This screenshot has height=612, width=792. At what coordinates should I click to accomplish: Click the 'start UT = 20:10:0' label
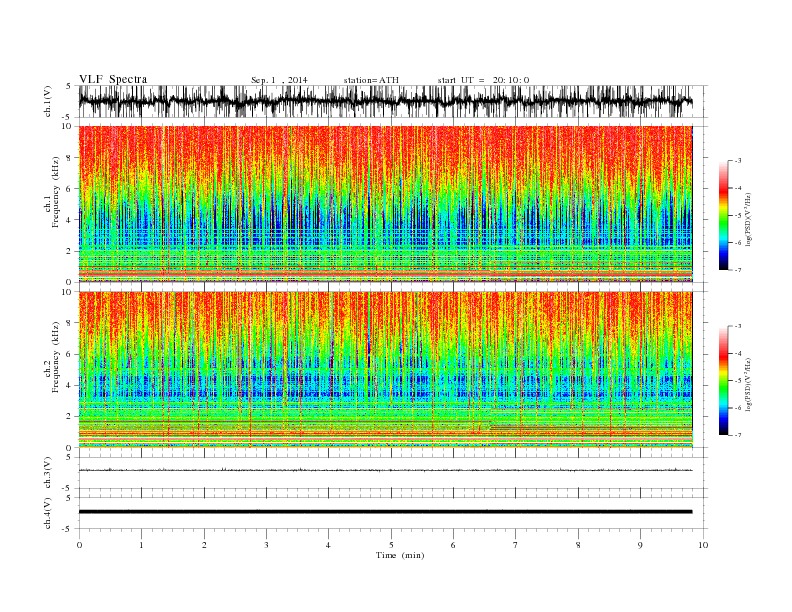(483, 80)
